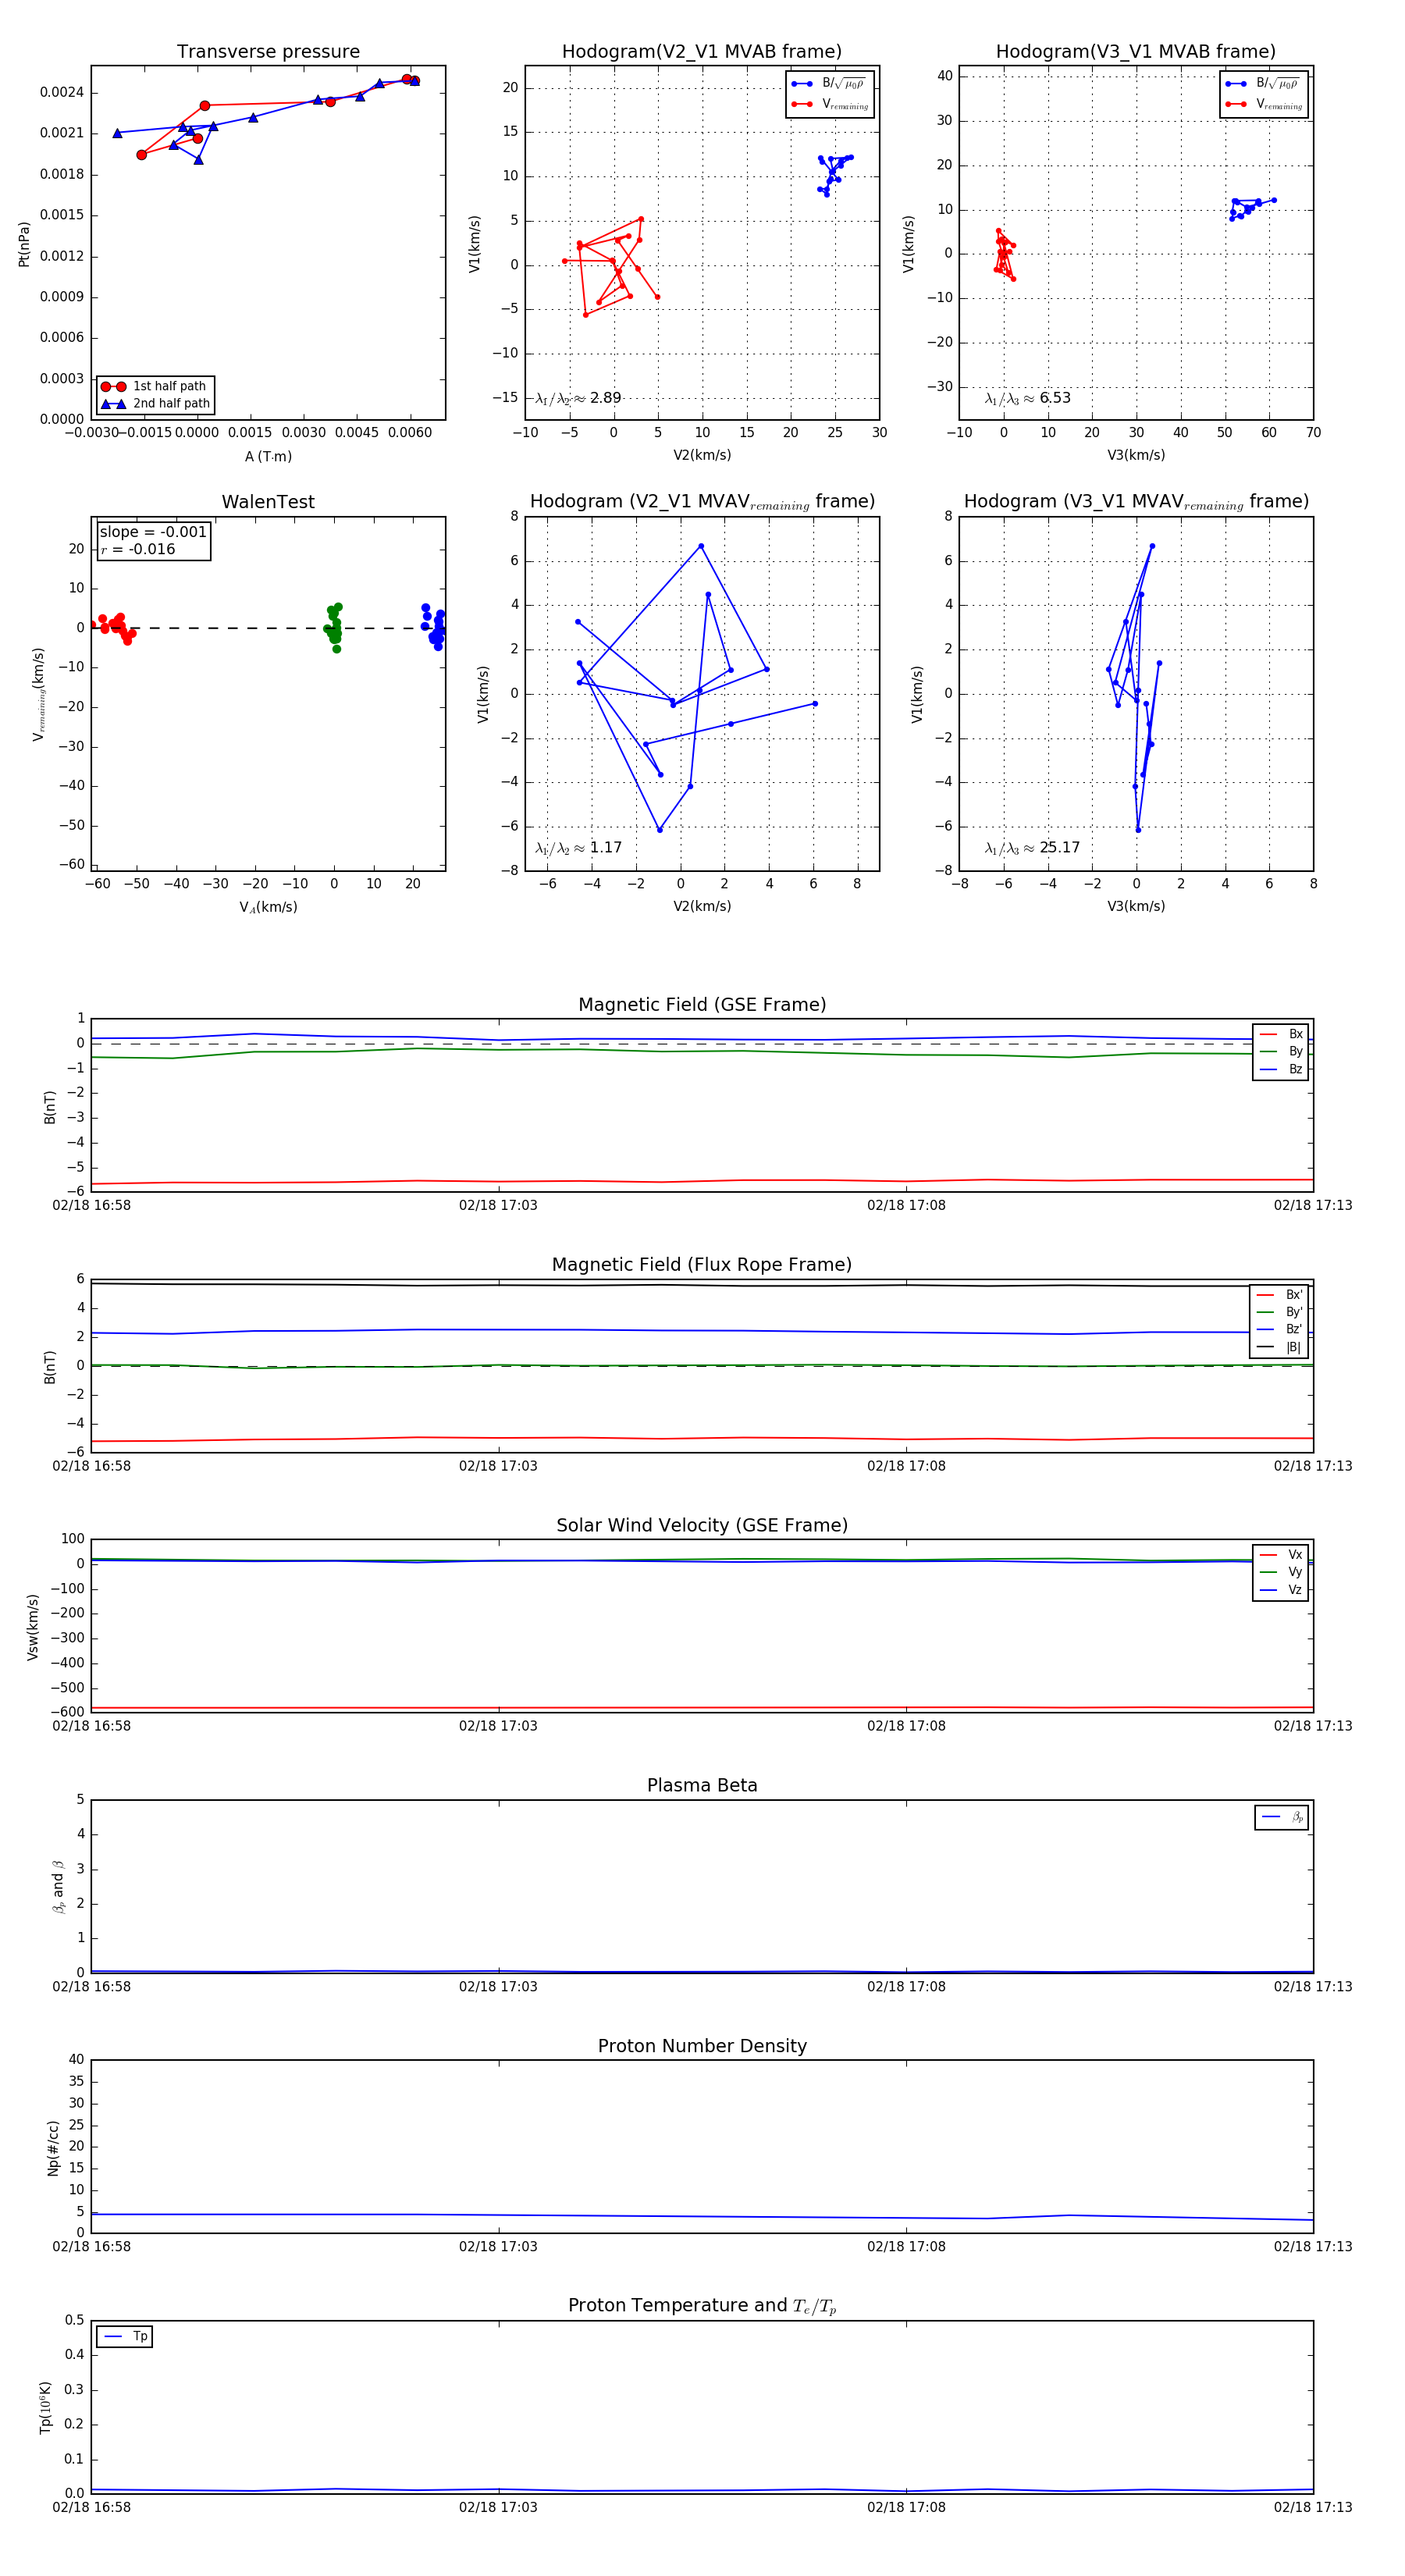Click the 'Hodogram(V3_V1 MVAB frame)' title
The height and width of the screenshot is (2576, 1405).
1136,51
